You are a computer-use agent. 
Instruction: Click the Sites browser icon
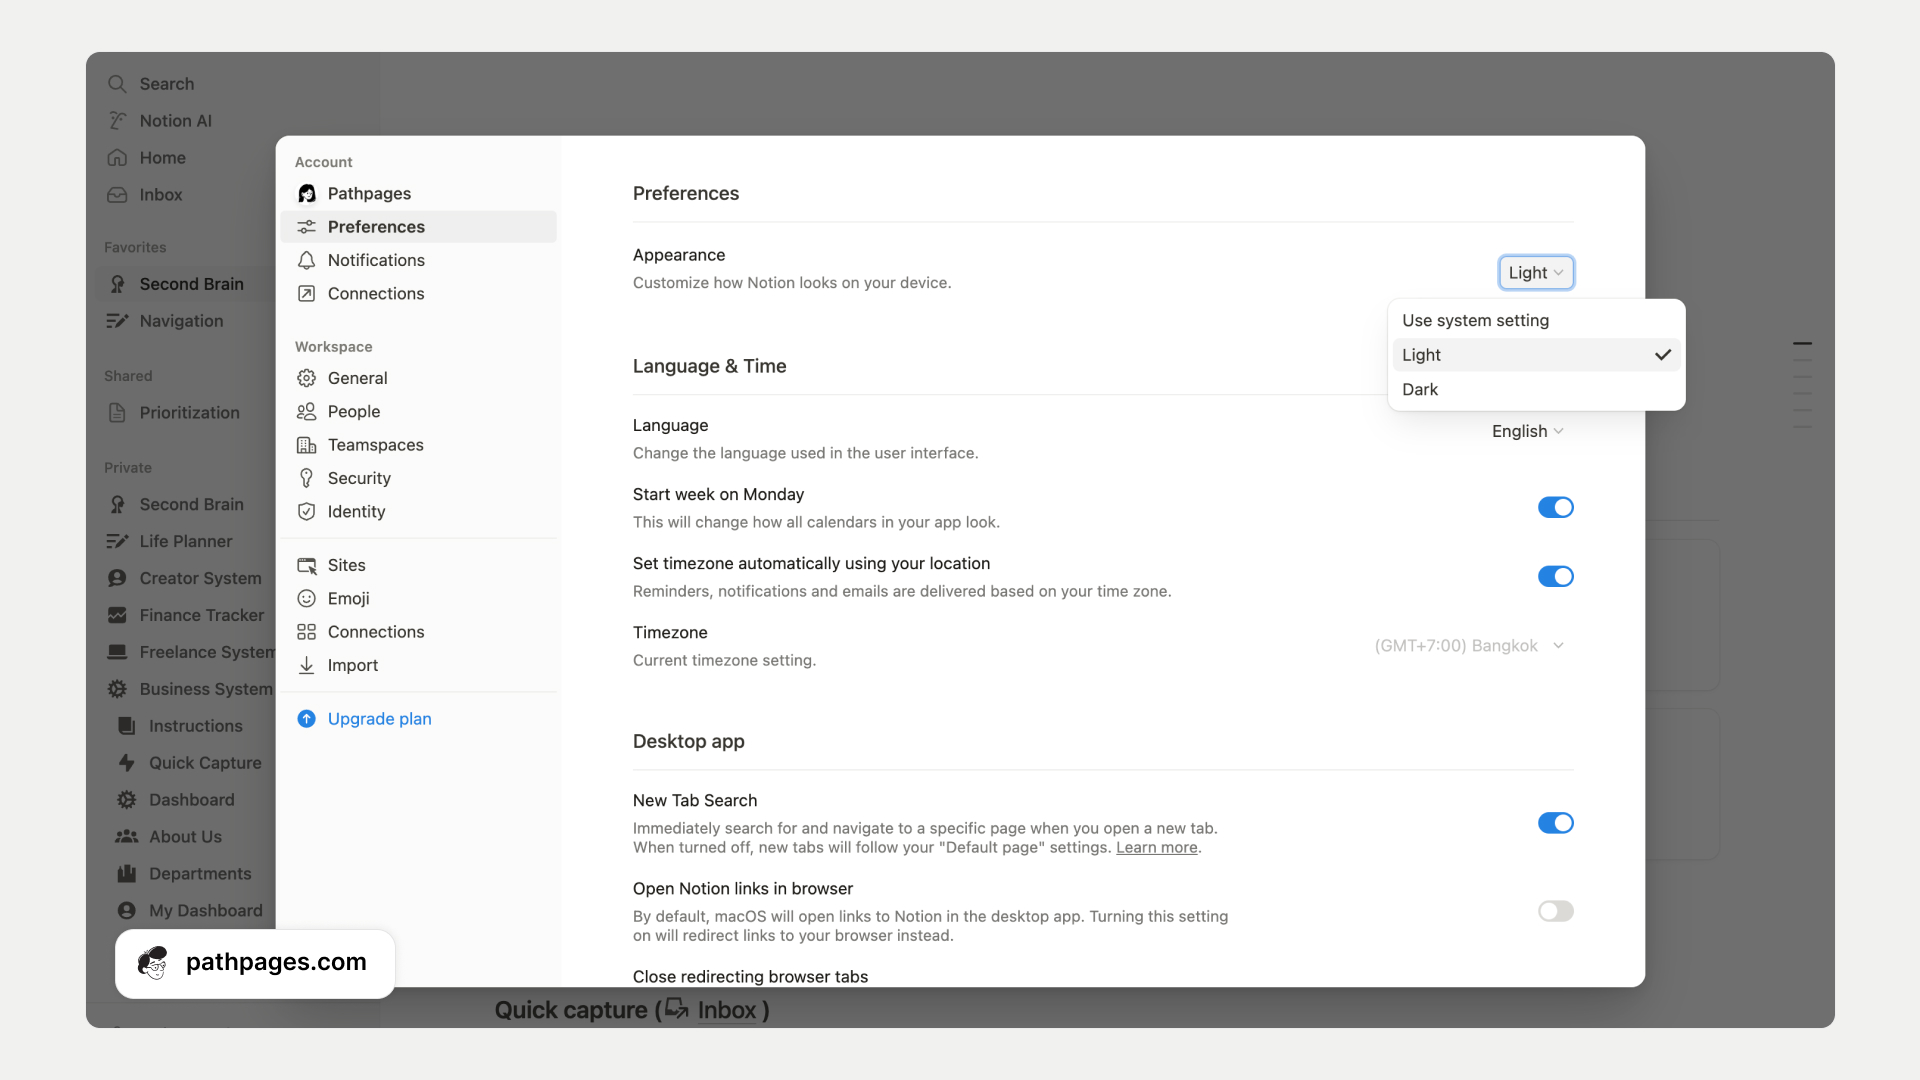pyautogui.click(x=307, y=566)
